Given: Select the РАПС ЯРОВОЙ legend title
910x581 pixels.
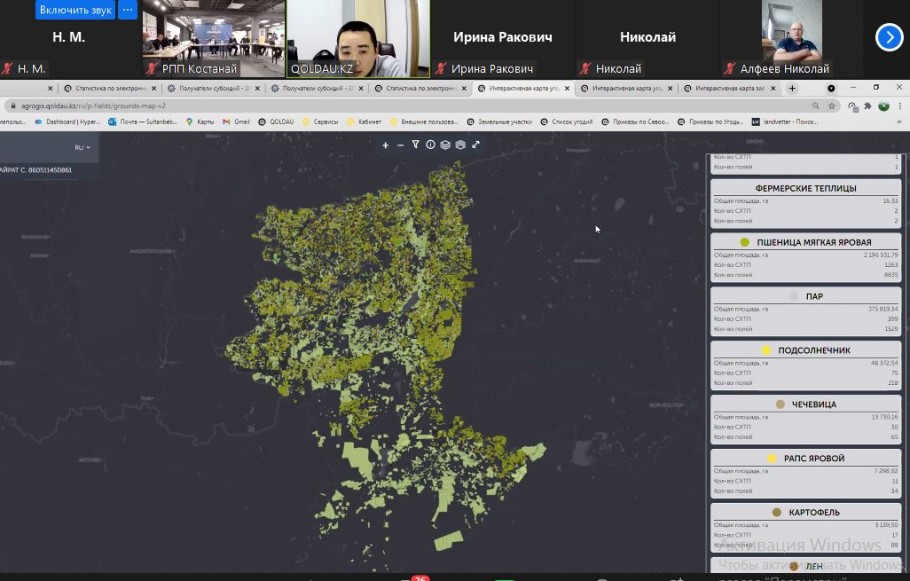Looking at the screenshot, I should 814,458.
